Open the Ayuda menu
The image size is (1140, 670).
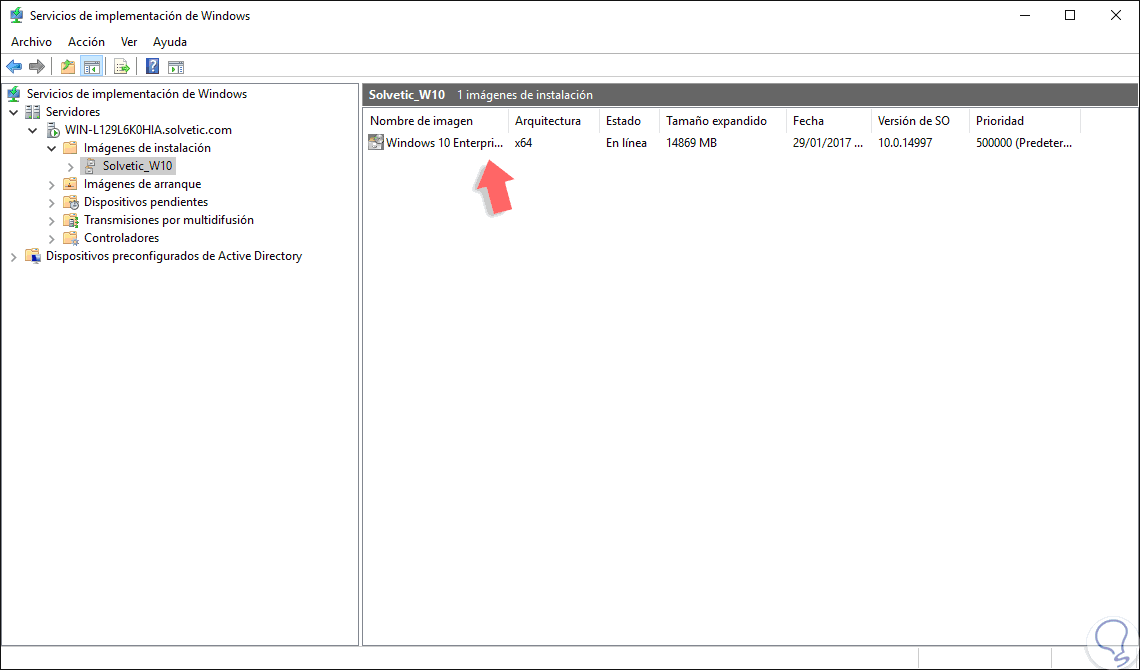click(170, 42)
